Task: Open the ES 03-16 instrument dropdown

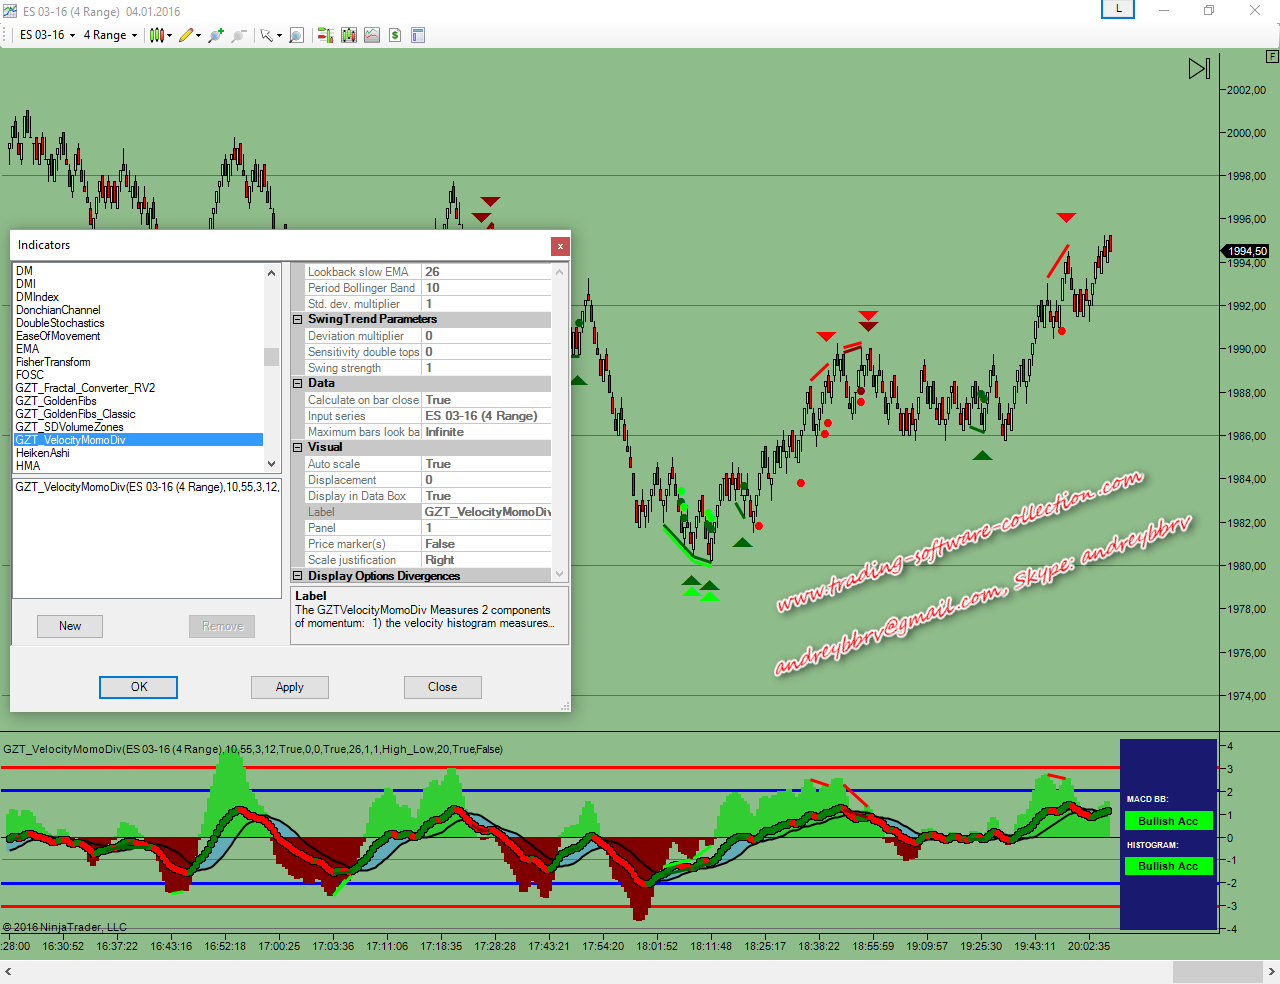Action: click(47, 35)
